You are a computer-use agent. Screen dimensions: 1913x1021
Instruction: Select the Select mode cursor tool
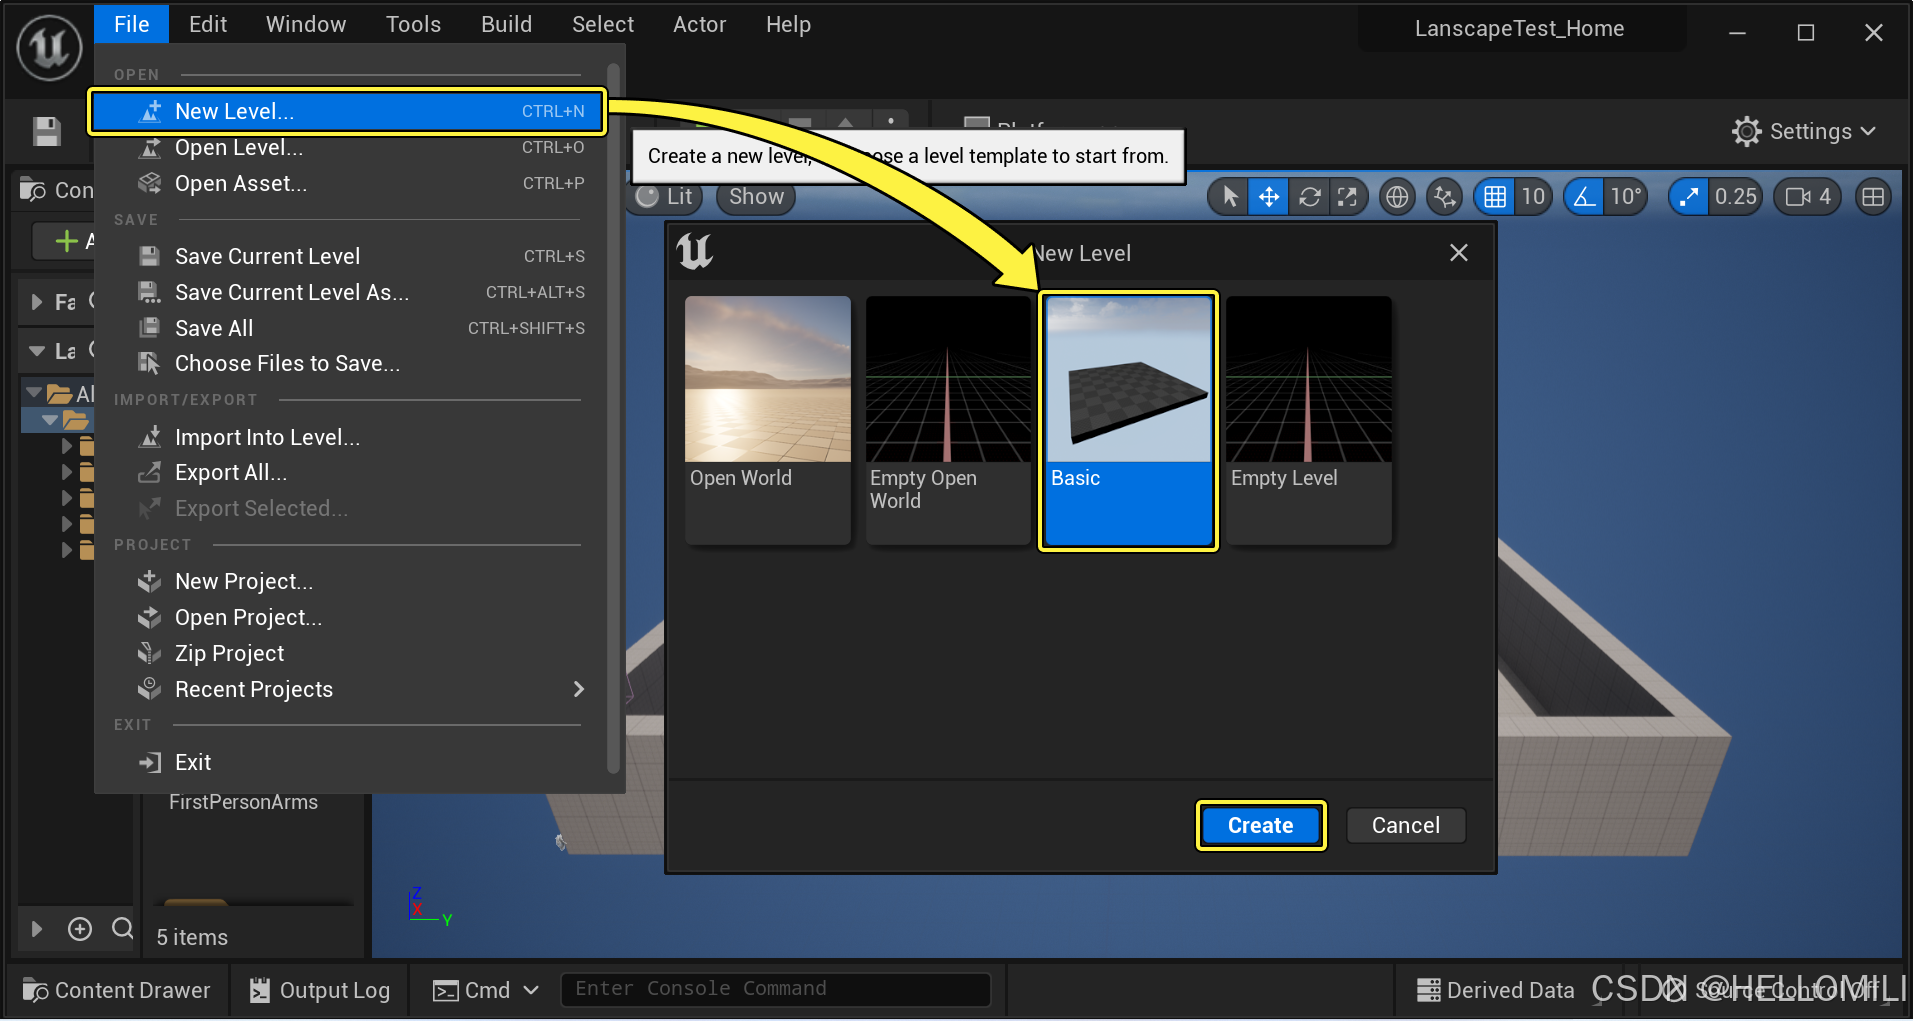(x=1230, y=197)
